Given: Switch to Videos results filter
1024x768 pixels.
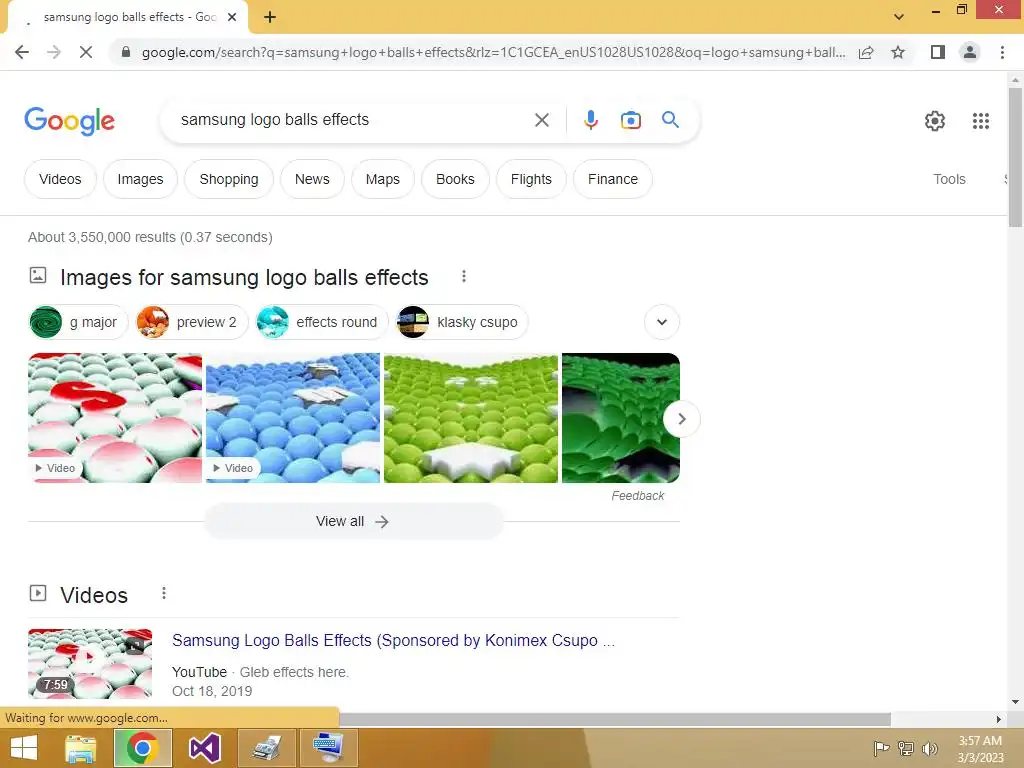Looking at the screenshot, I should click(60, 179).
